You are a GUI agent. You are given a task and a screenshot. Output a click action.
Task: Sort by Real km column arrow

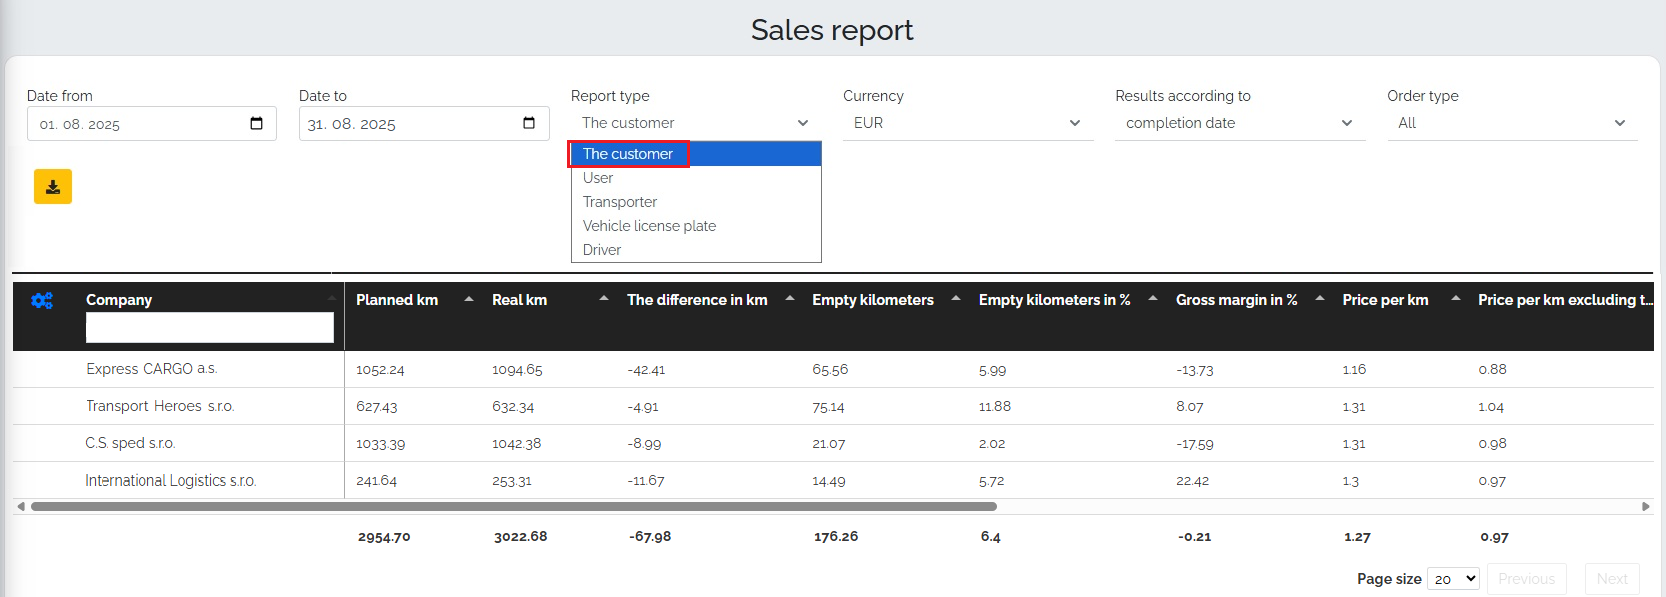pyautogui.click(x=604, y=299)
